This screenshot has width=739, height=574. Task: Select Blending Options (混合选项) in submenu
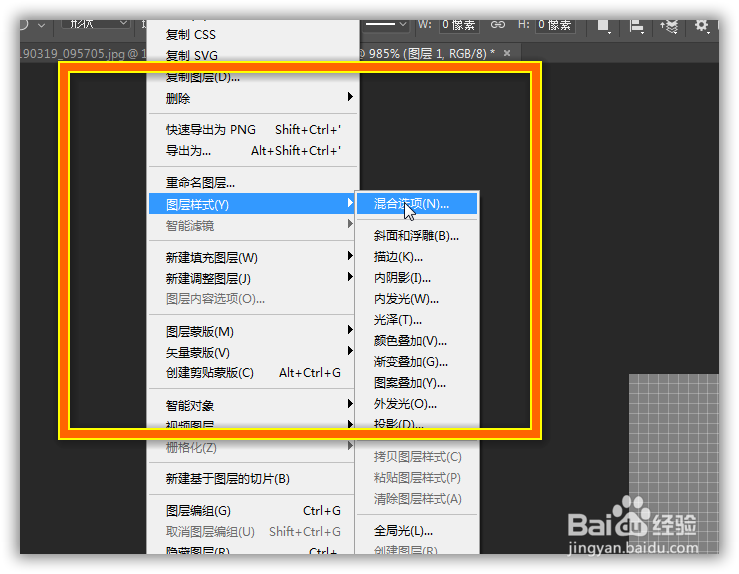tap(417, 204)
